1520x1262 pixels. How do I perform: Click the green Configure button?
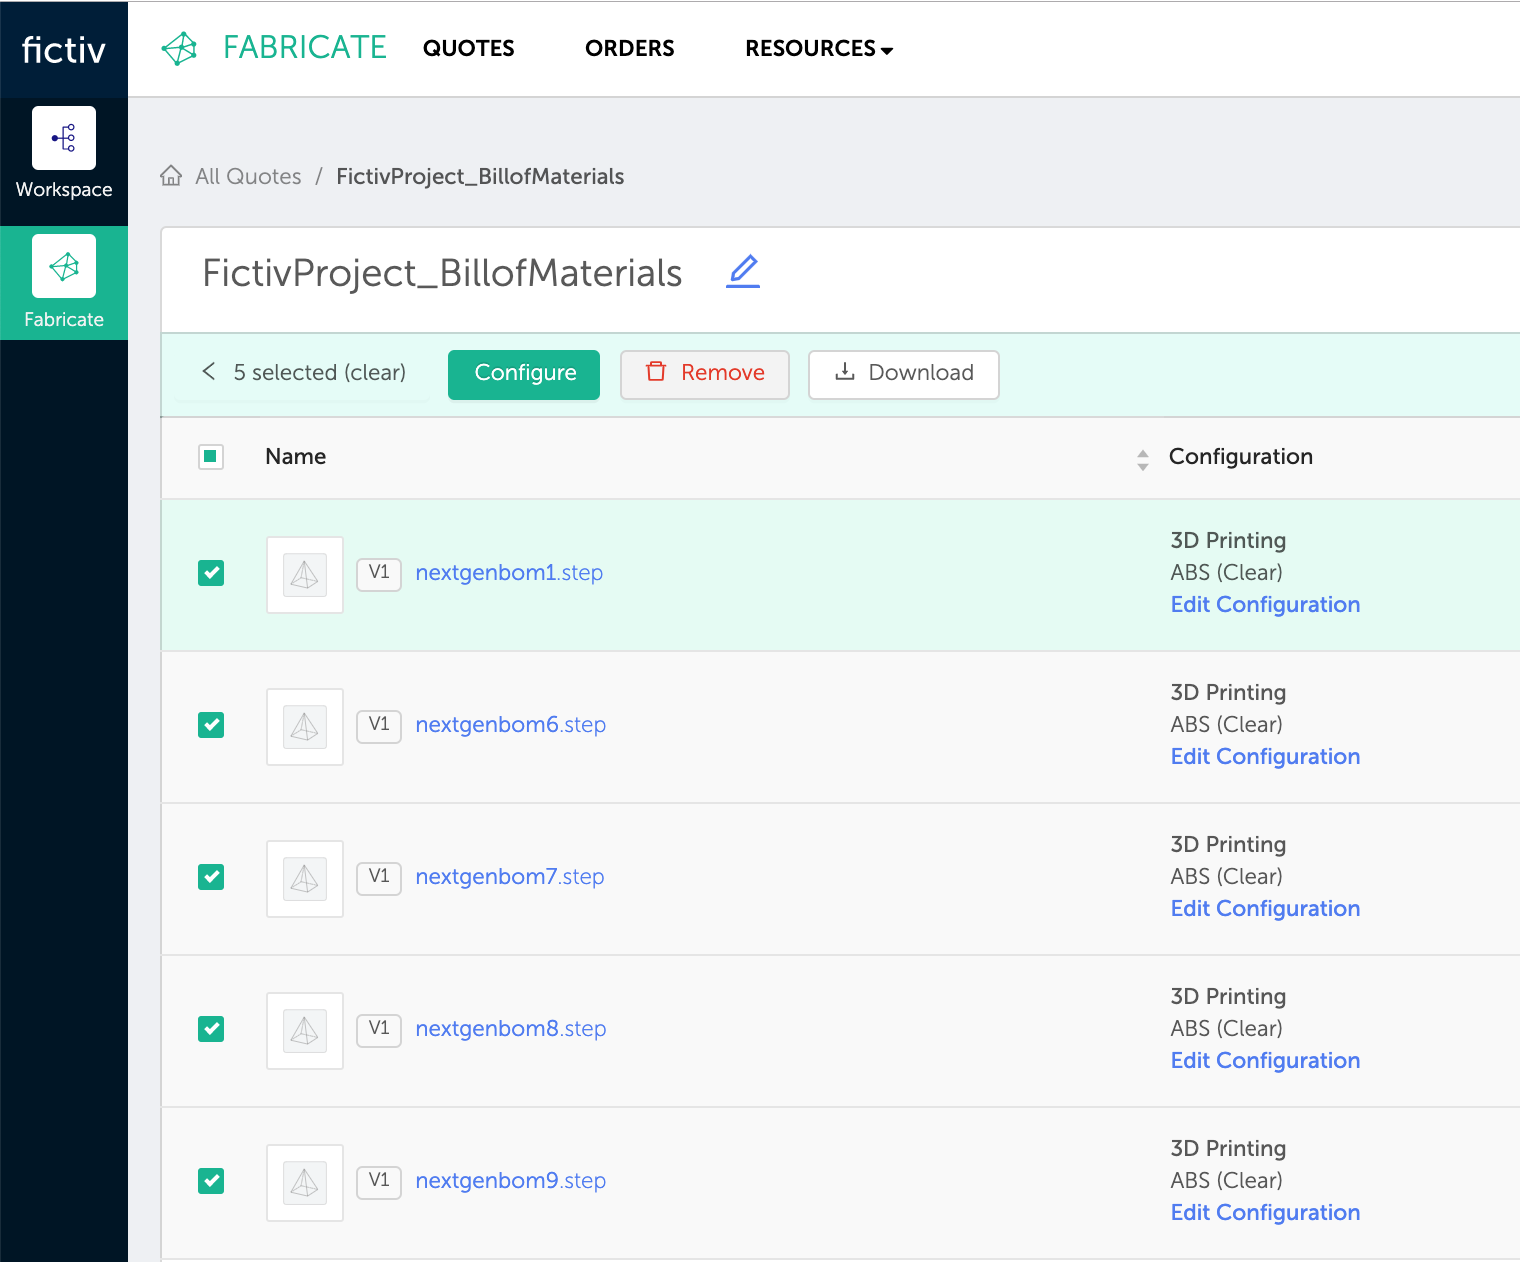click(x=524, y=375)
